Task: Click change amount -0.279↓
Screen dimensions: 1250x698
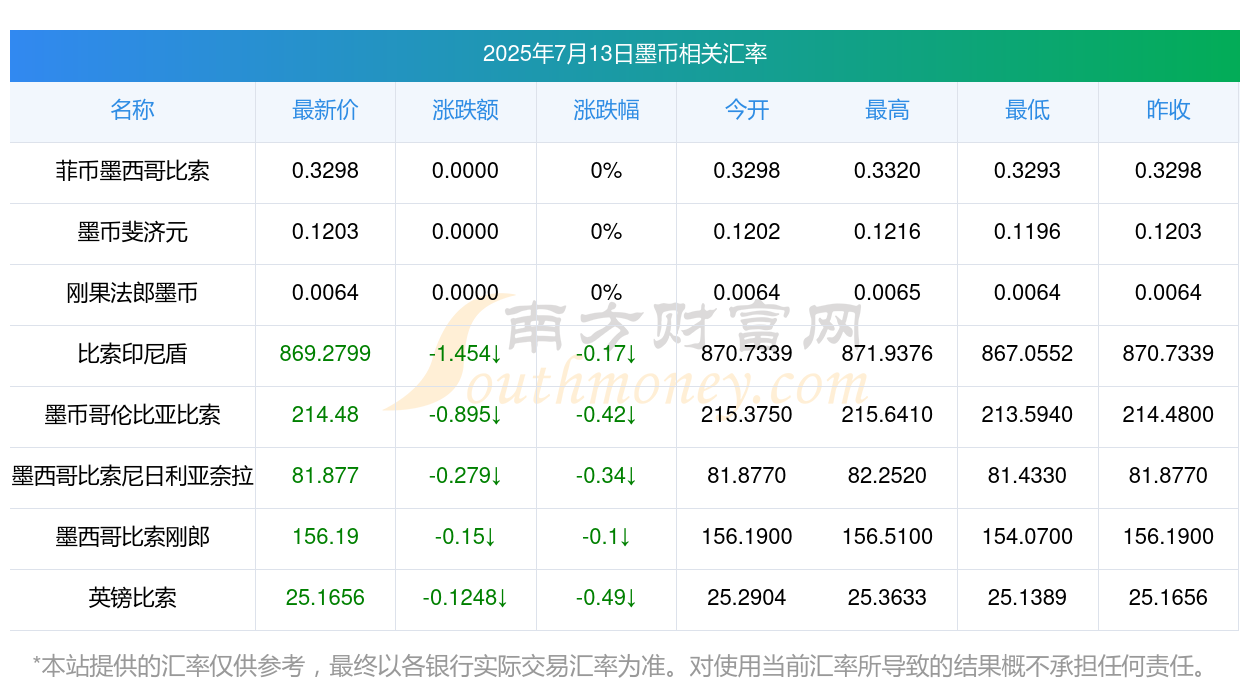Action: [465, 476]
